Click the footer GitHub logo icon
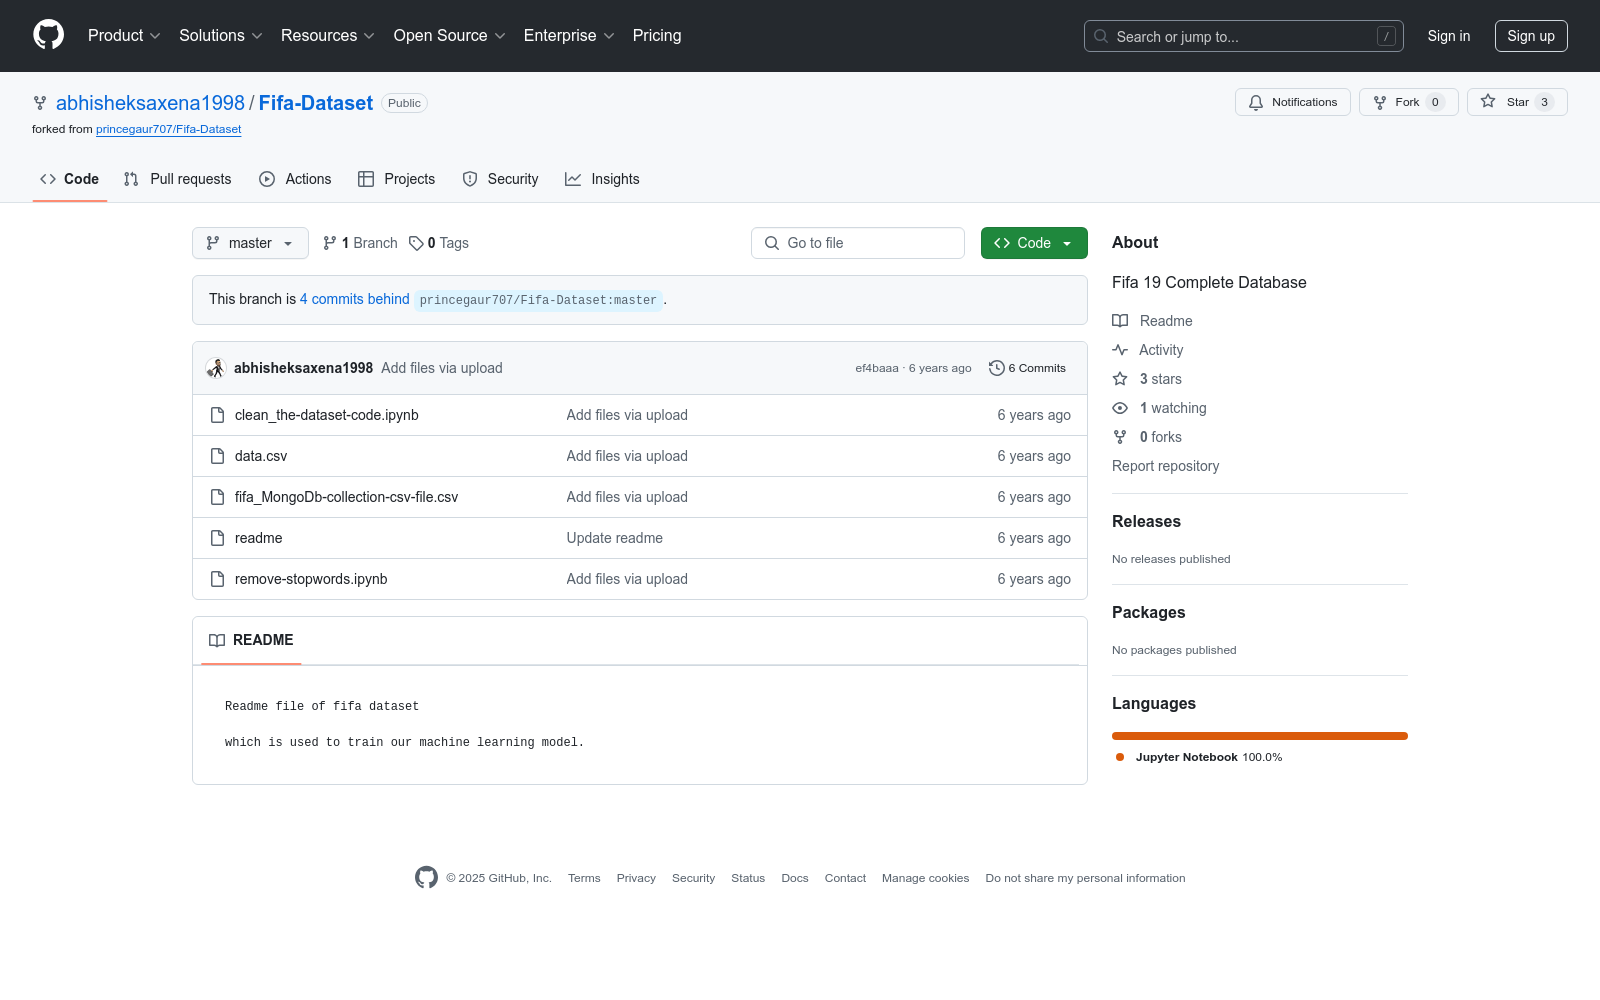This screenshot has width=1600, height=1000. [x=426, y=878]
